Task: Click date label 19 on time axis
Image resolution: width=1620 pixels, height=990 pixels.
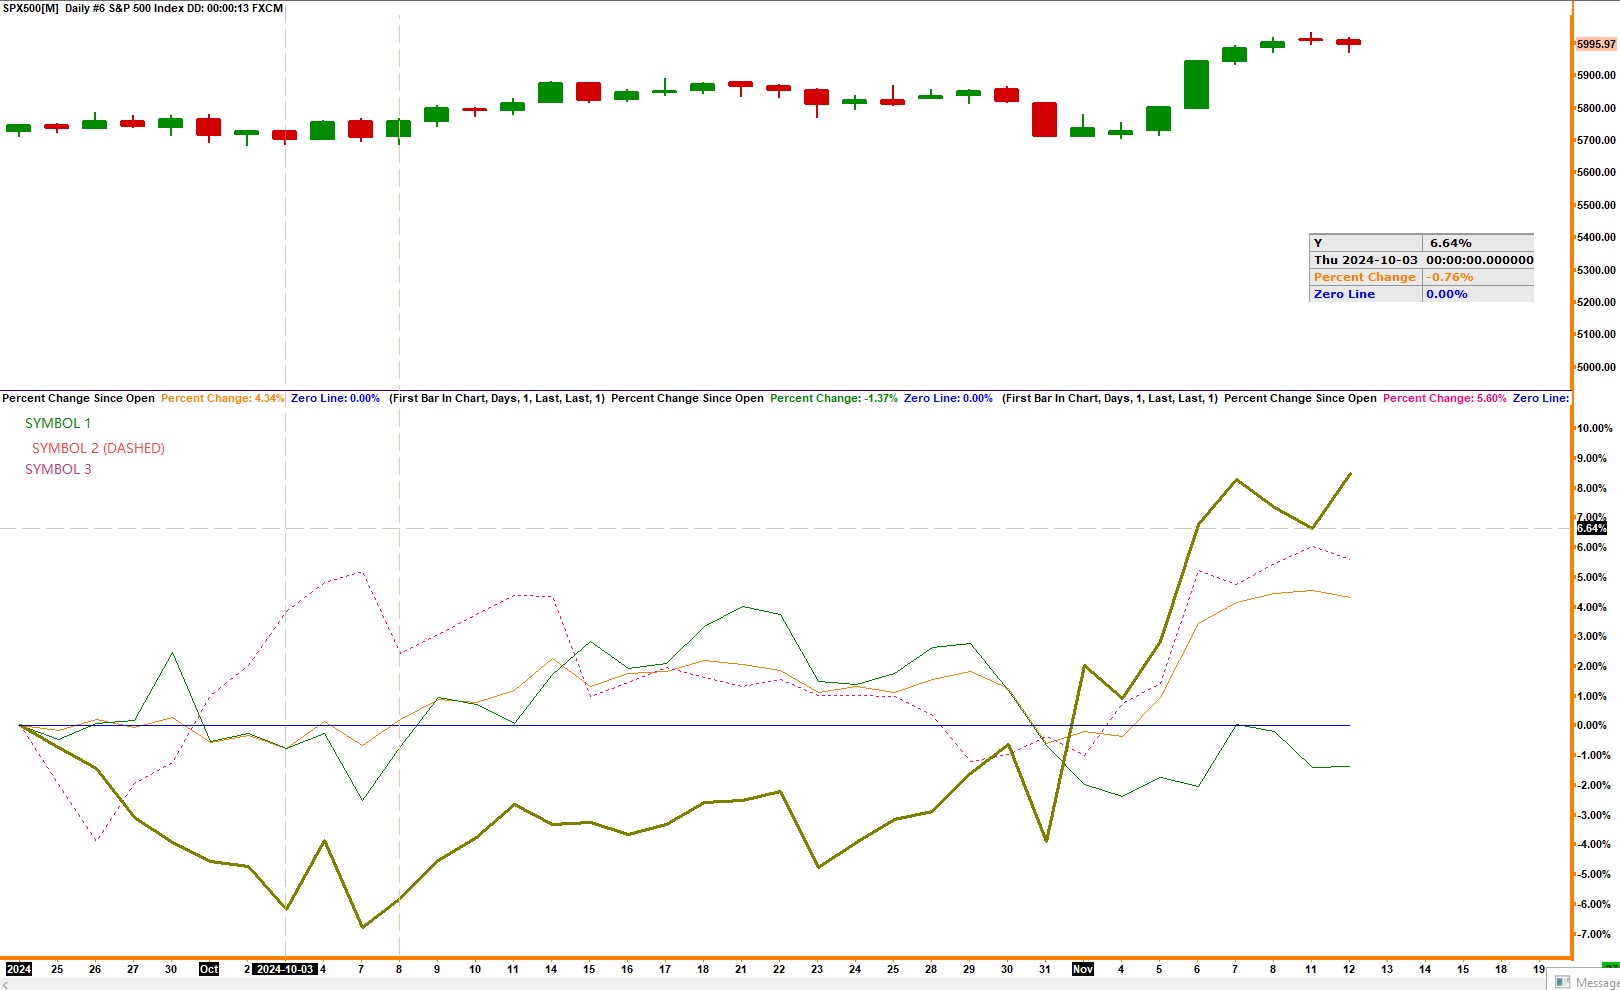Action: 1539,969
